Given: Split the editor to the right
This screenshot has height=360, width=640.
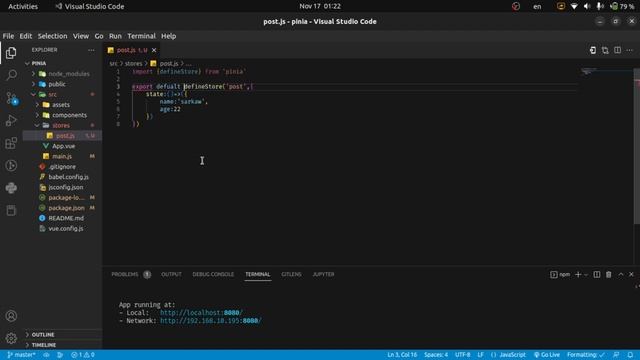Looking at the screenshot, I should pyautogui.click(x=618, y=50).
